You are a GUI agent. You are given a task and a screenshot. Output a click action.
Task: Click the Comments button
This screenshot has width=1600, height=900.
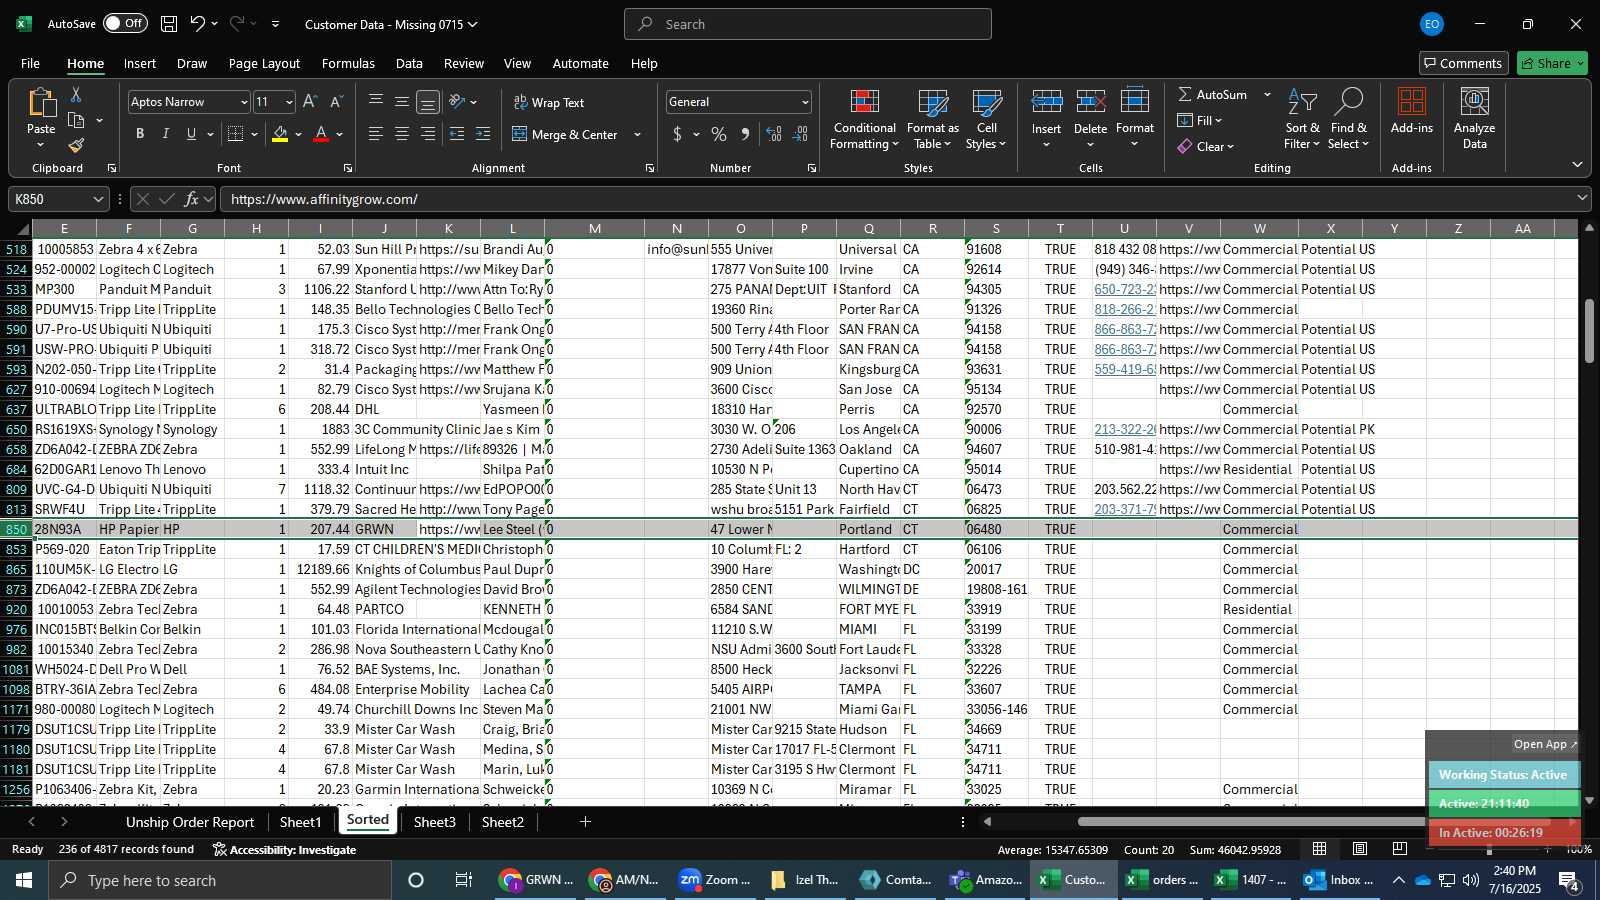click(1463, 63)
